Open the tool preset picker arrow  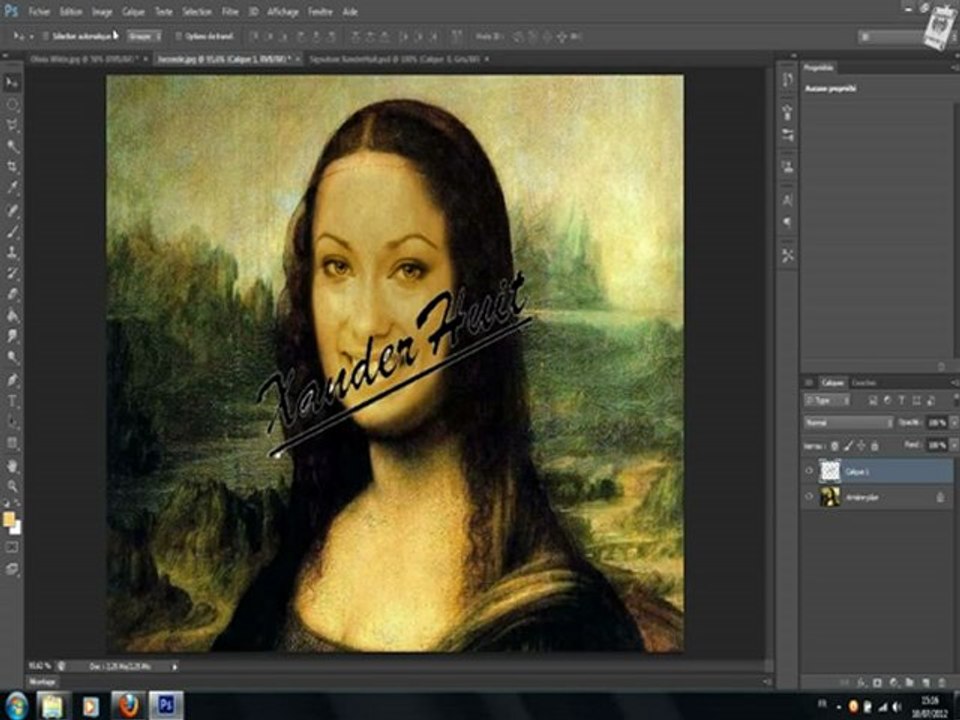(x=31, y=37)
